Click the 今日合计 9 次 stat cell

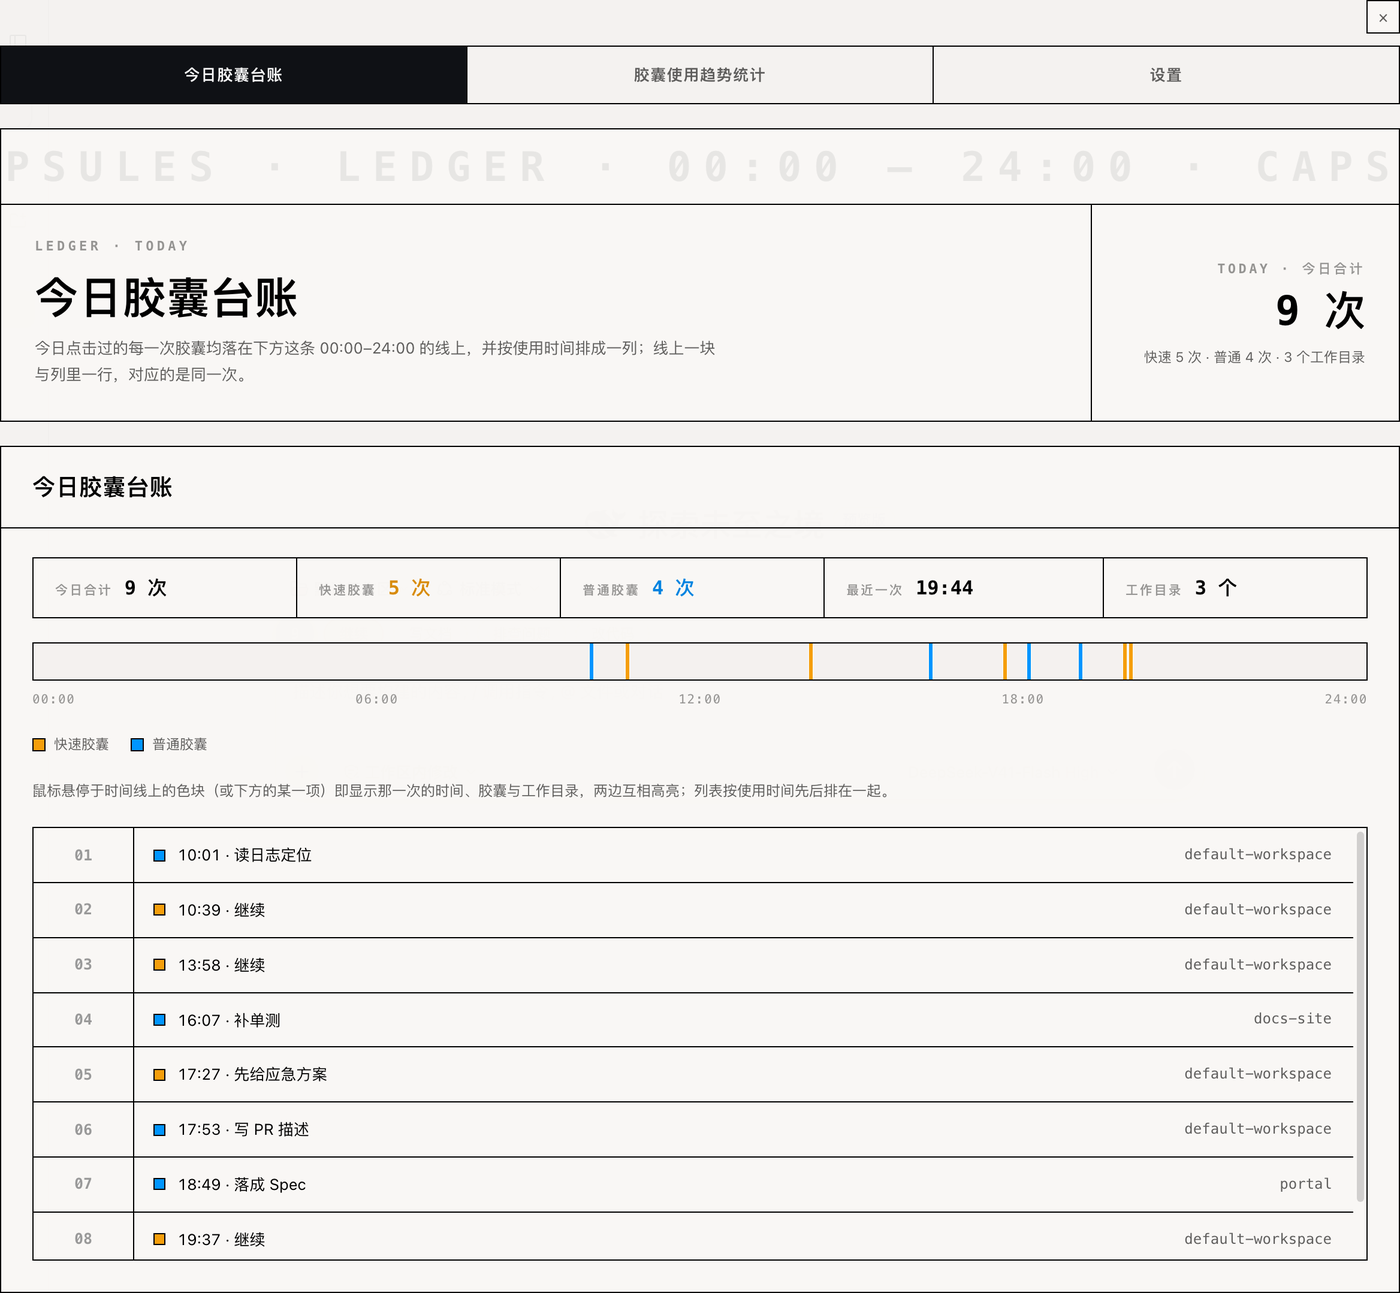click(165, 588)
